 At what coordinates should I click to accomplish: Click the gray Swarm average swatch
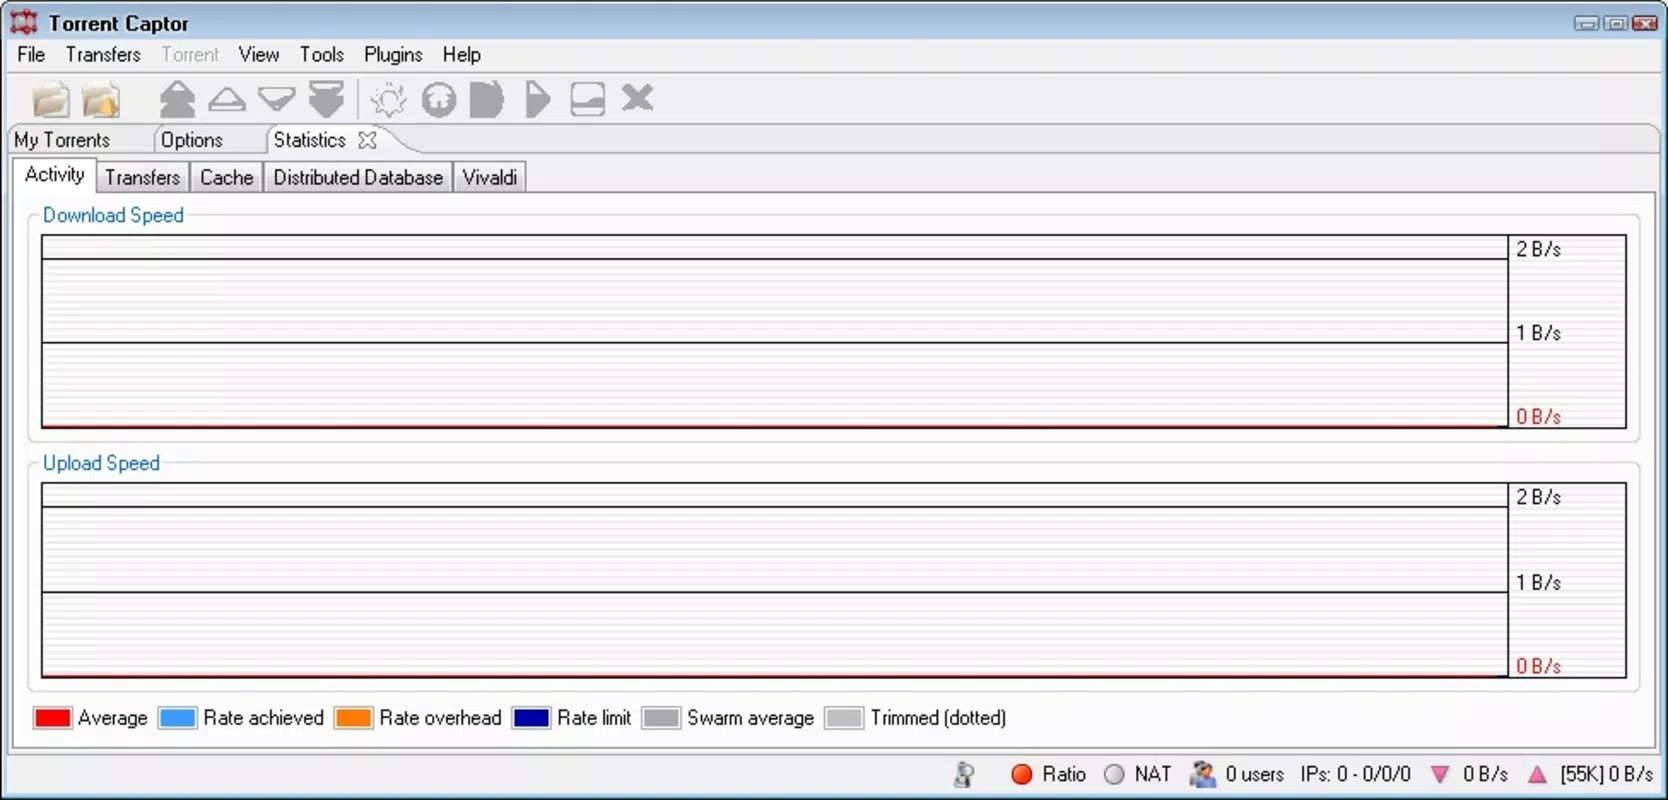click(x=661, y=718)
